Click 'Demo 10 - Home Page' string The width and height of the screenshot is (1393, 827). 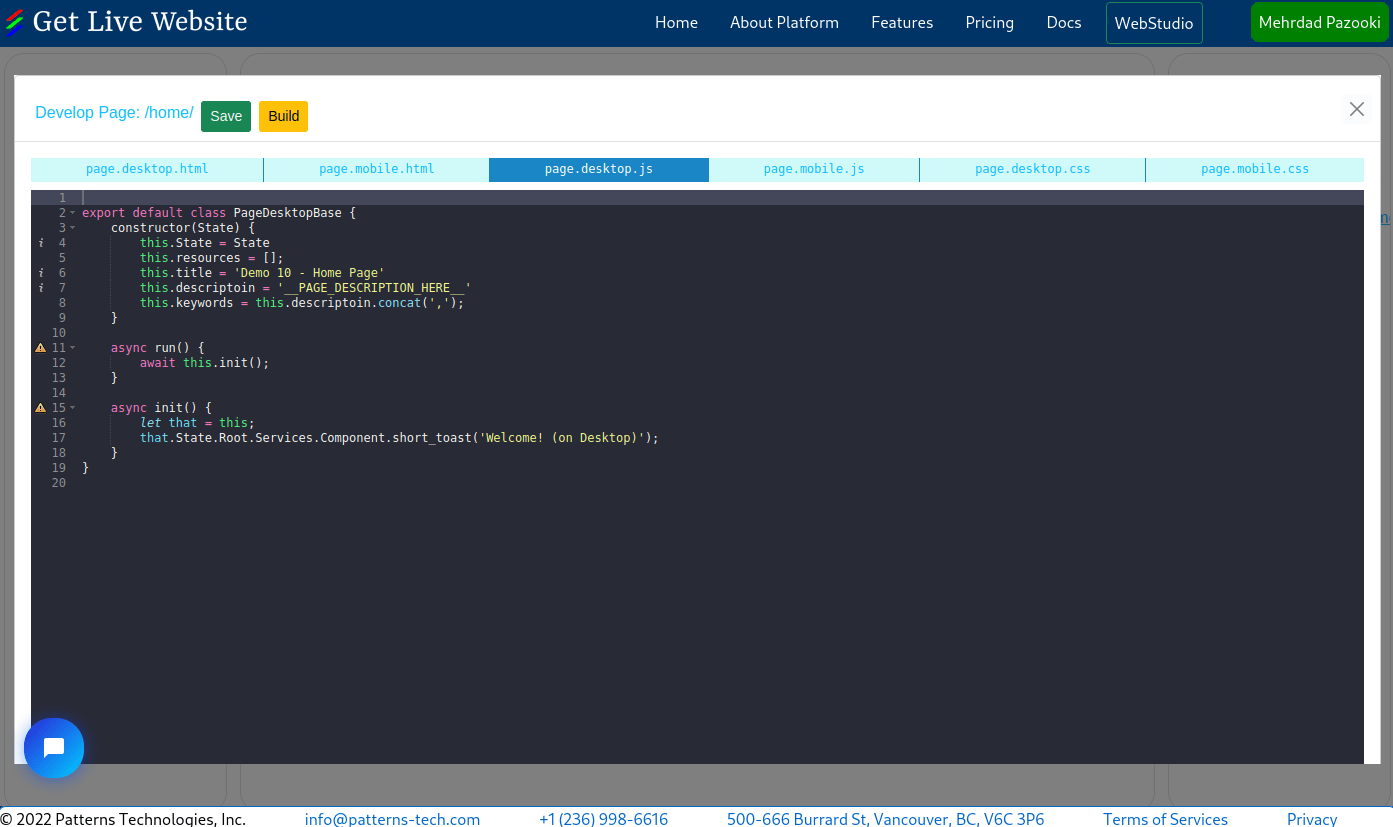309,273
